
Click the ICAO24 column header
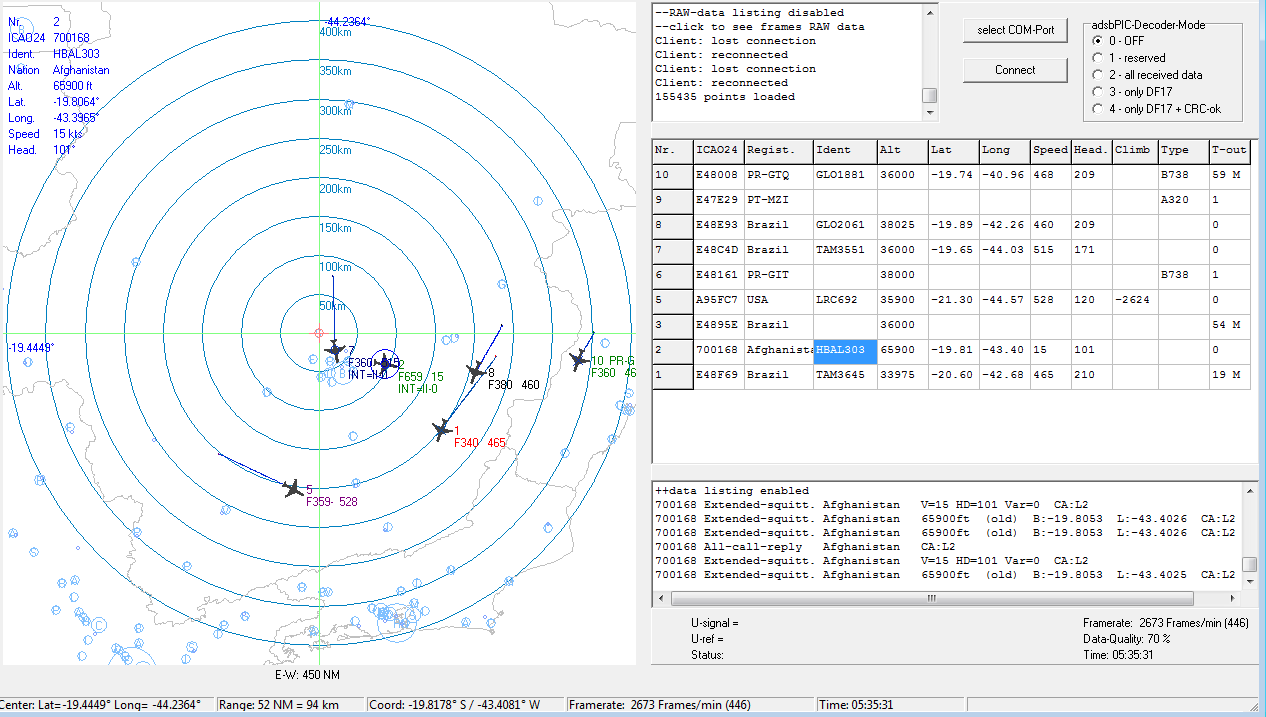coord(717,150)
